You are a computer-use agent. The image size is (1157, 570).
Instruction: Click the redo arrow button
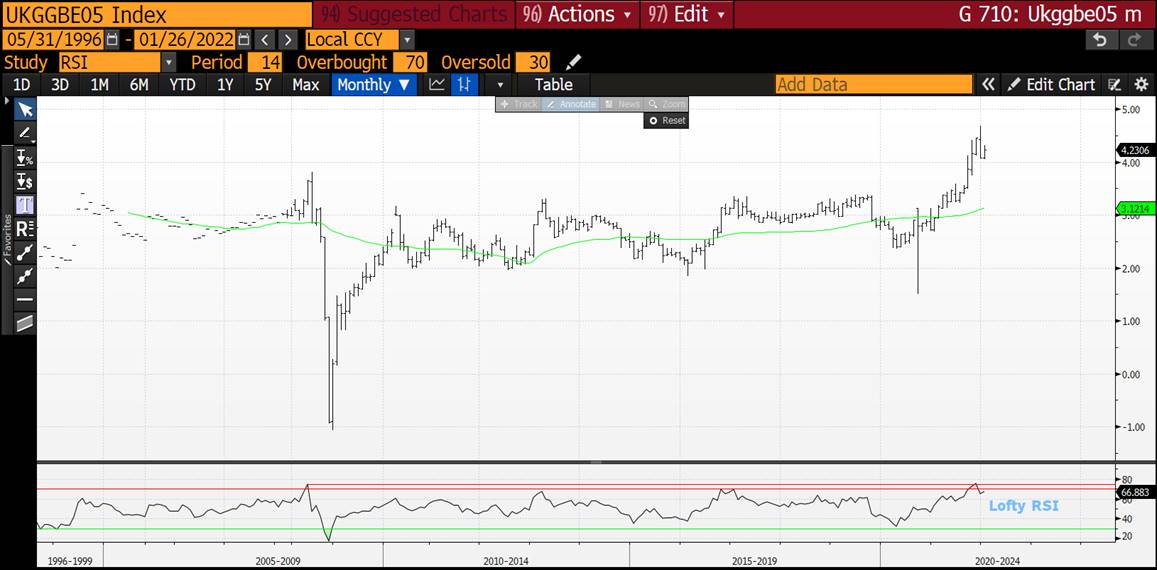[x=1134, y=40]
